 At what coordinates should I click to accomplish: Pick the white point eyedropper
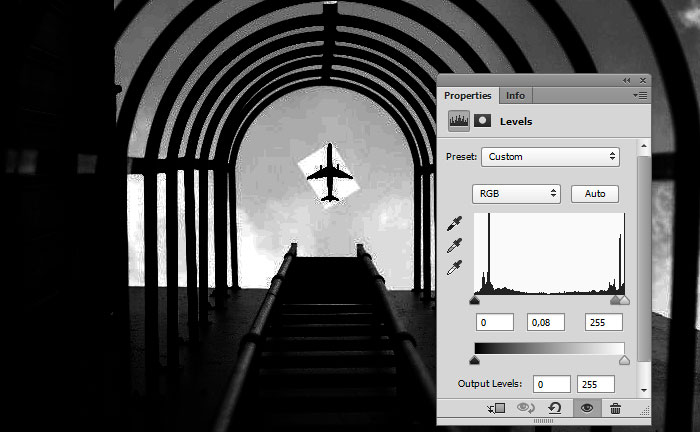[x=454, y=267]
